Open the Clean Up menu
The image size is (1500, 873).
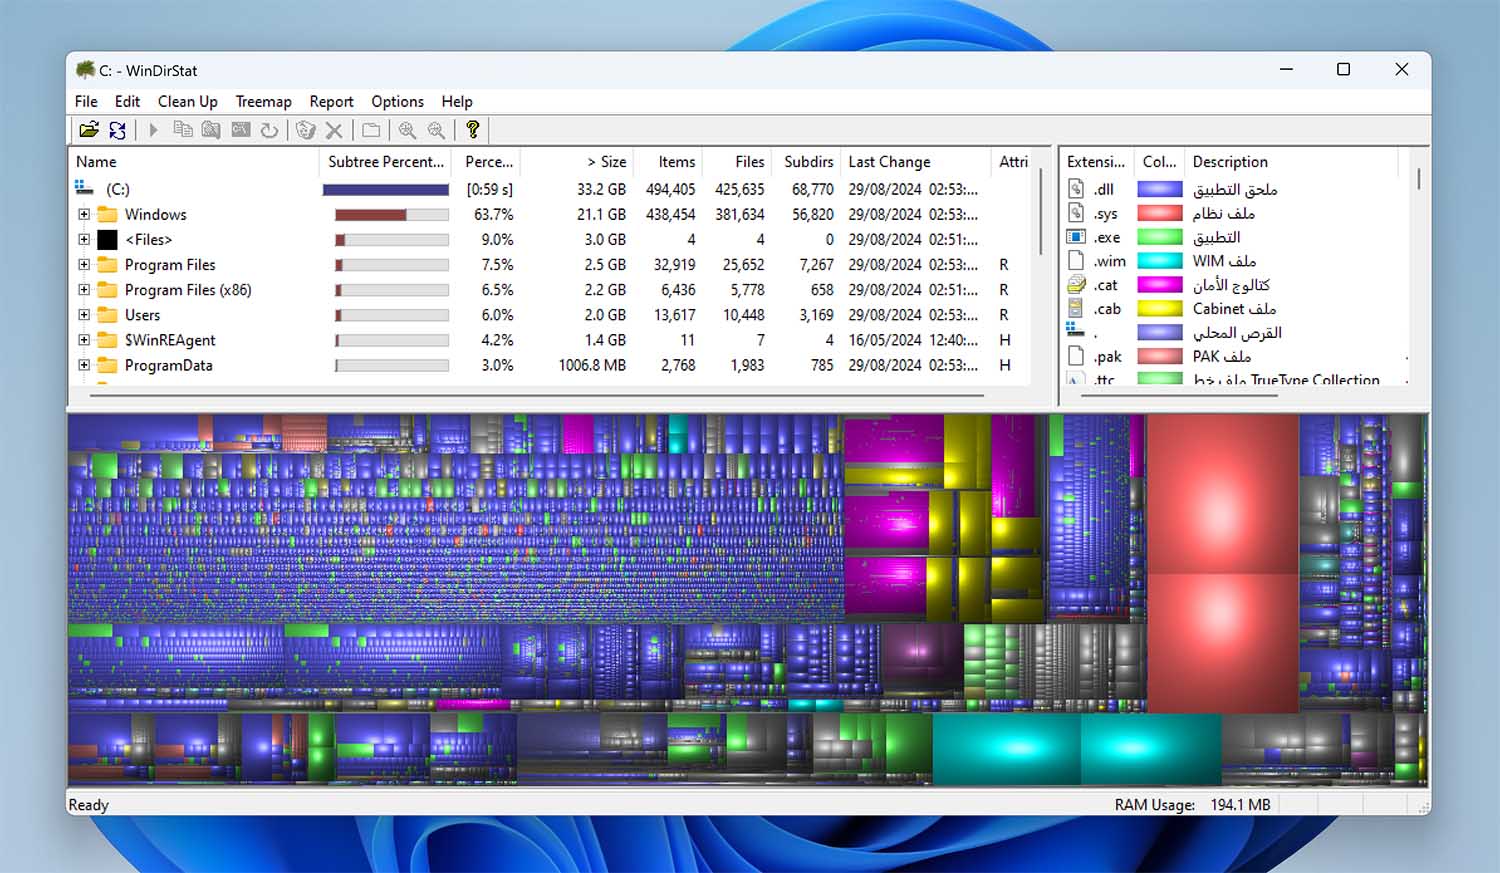(x=187, y=102)
